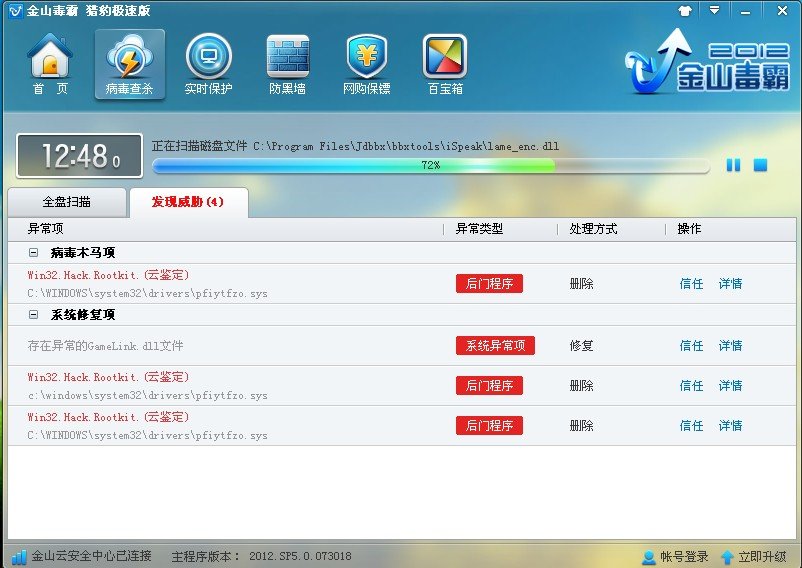Click 信任 for the 病毒木马项 rootkit entry

point(691,284)
